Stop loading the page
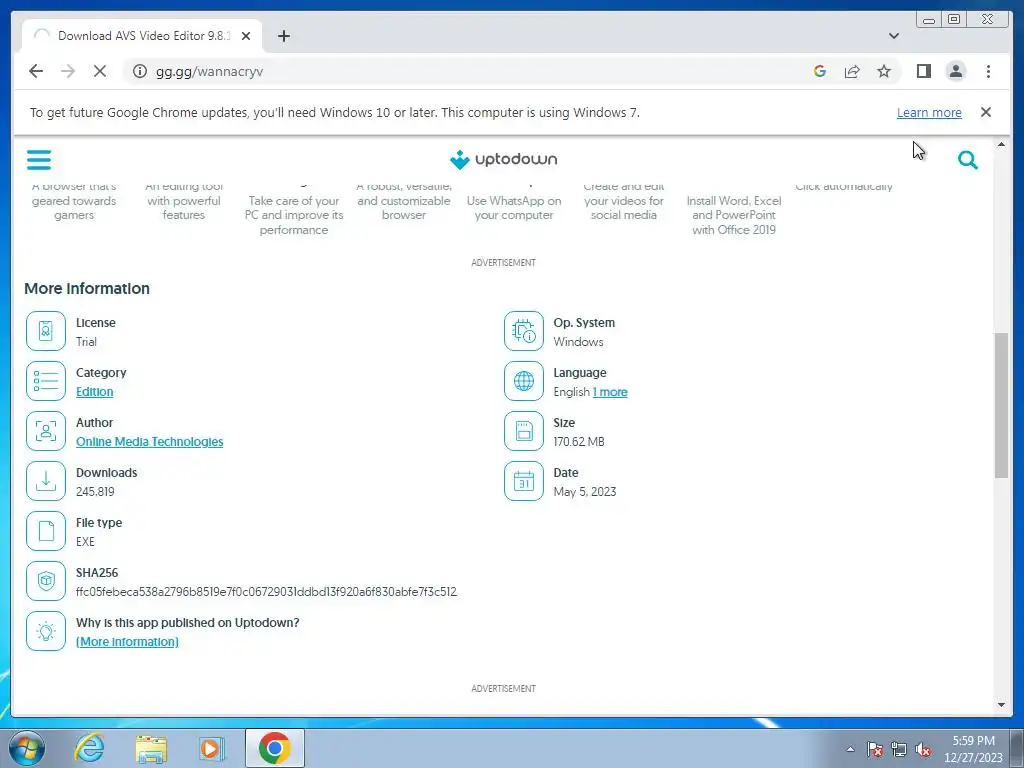This screenshot has width=1024, height=768. tap(100, 71)
